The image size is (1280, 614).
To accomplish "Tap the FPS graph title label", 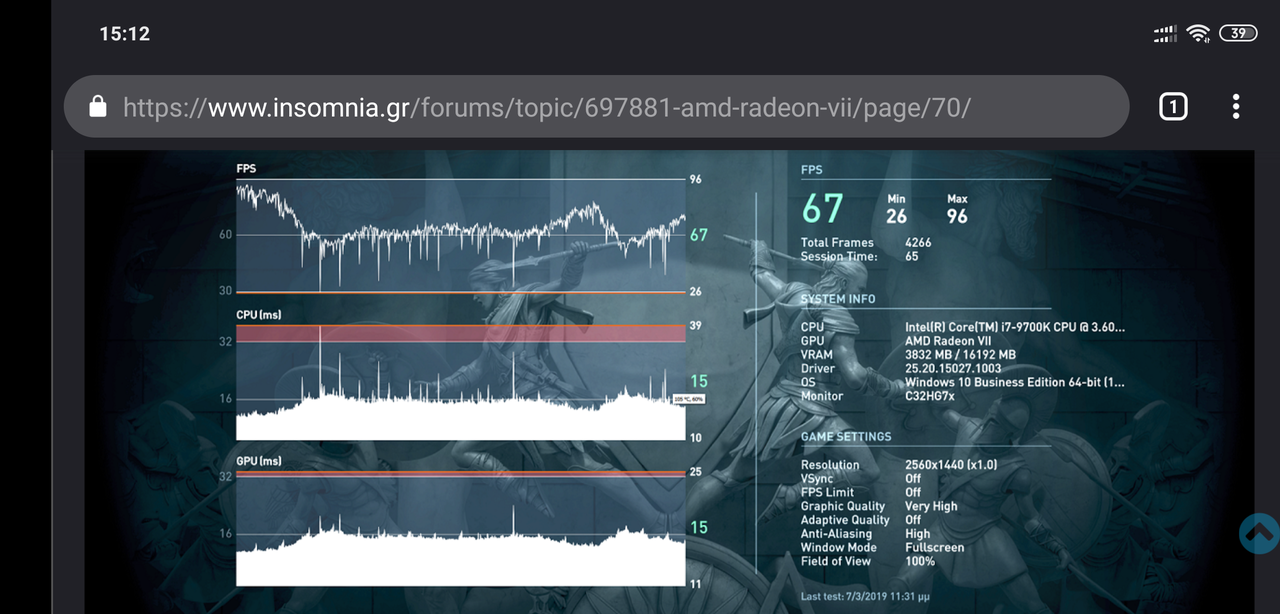I will [246, 169].
